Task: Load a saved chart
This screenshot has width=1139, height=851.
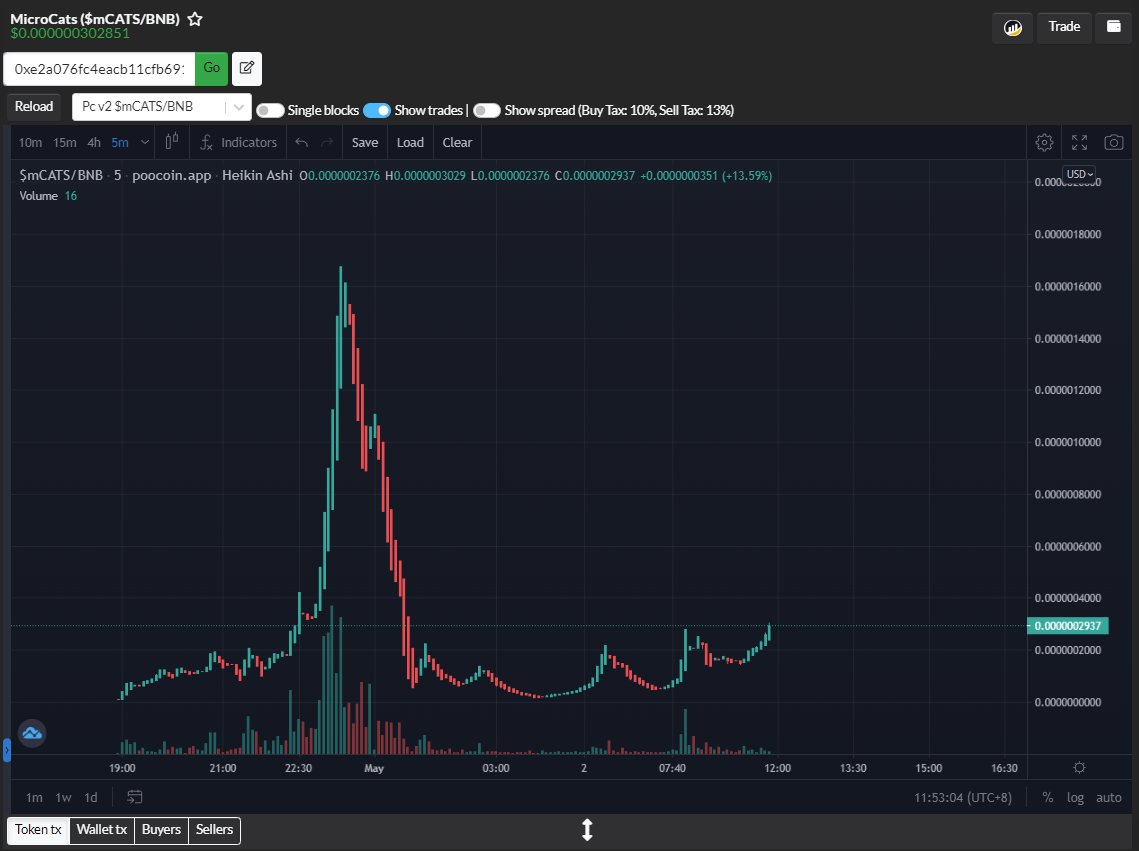Action: pos(410,142)
